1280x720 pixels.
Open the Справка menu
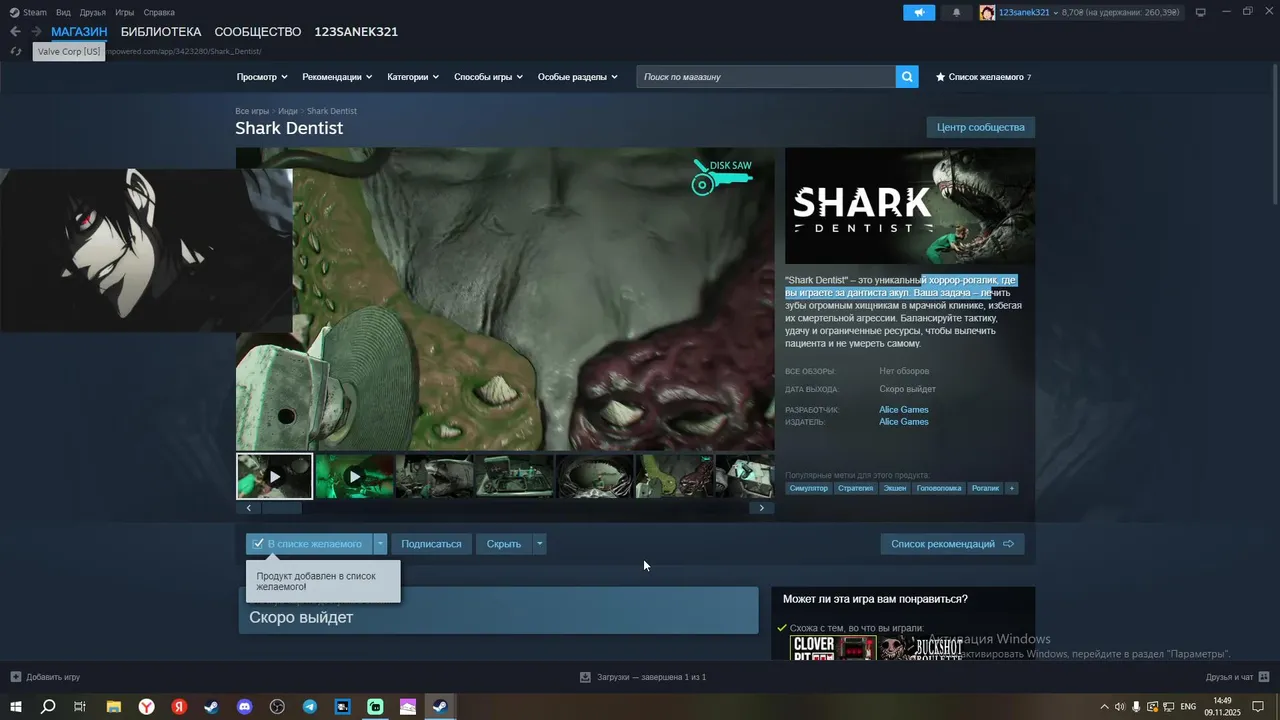(159, 12)
